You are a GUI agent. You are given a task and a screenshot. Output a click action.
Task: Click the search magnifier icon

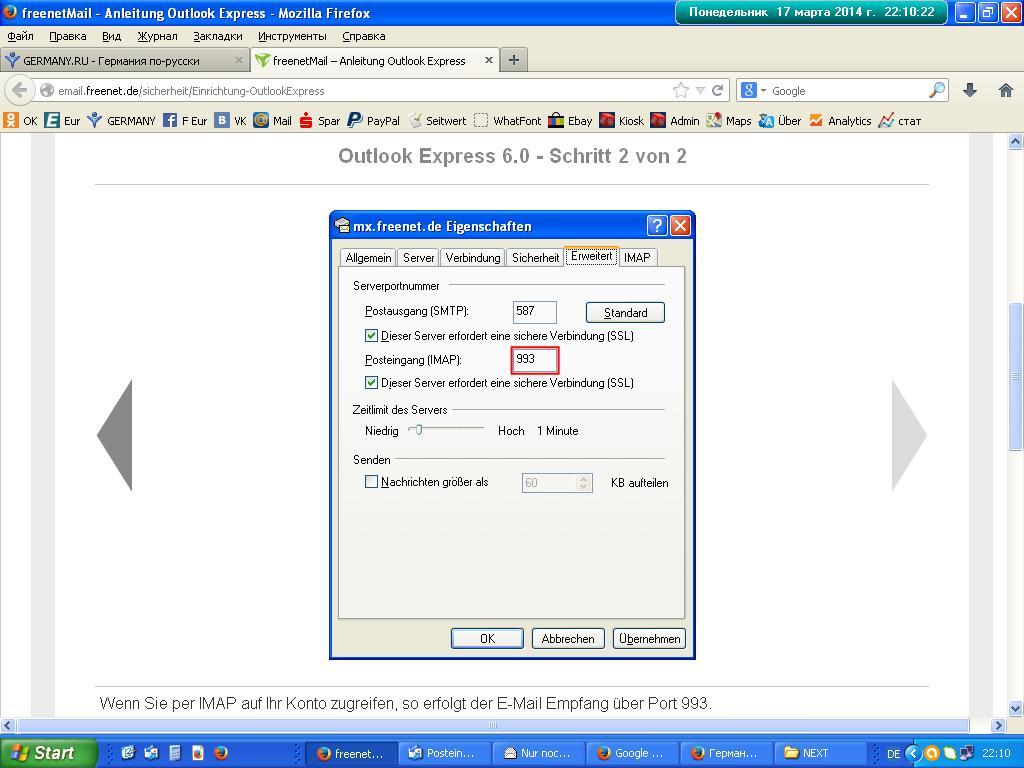coord(937,90)
